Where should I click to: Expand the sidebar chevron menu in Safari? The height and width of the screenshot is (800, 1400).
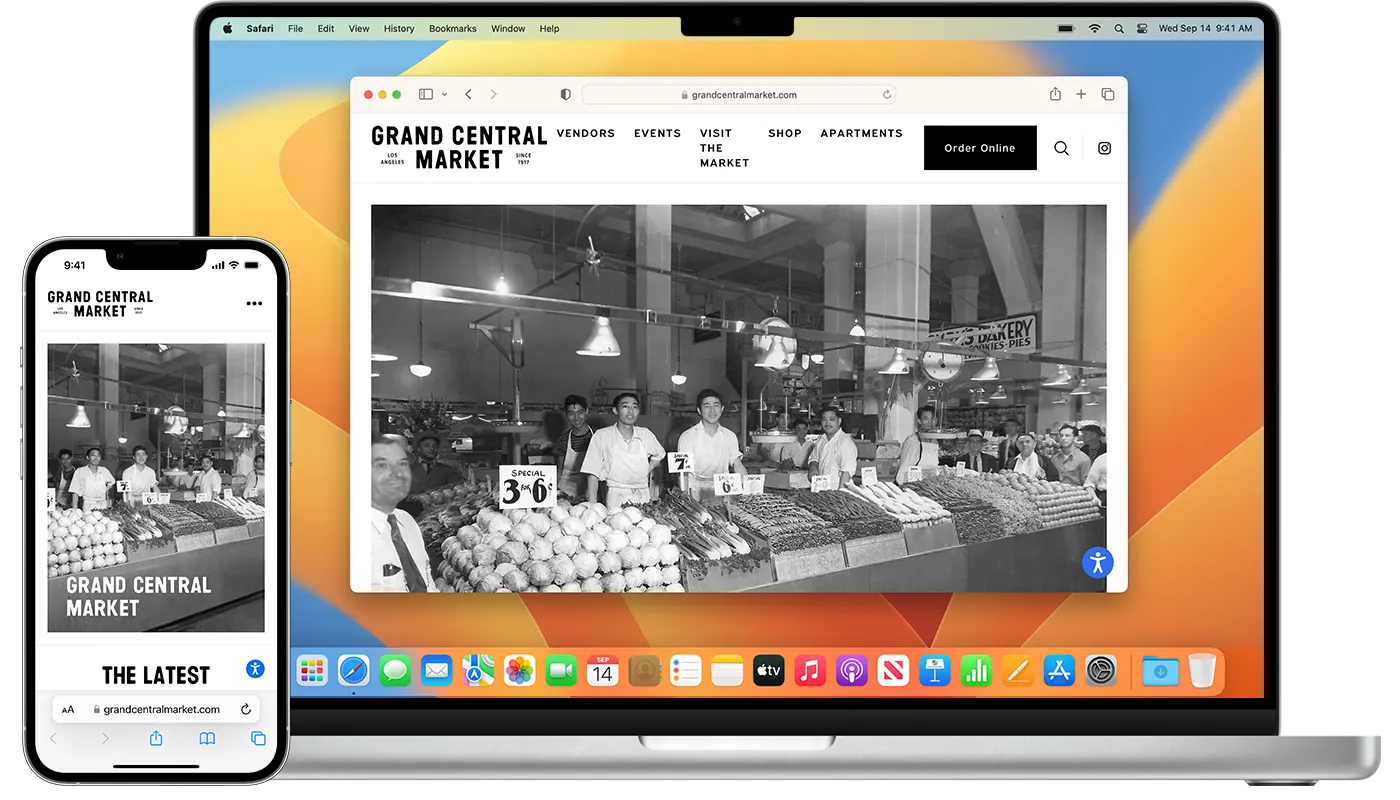tap(444, 94)
